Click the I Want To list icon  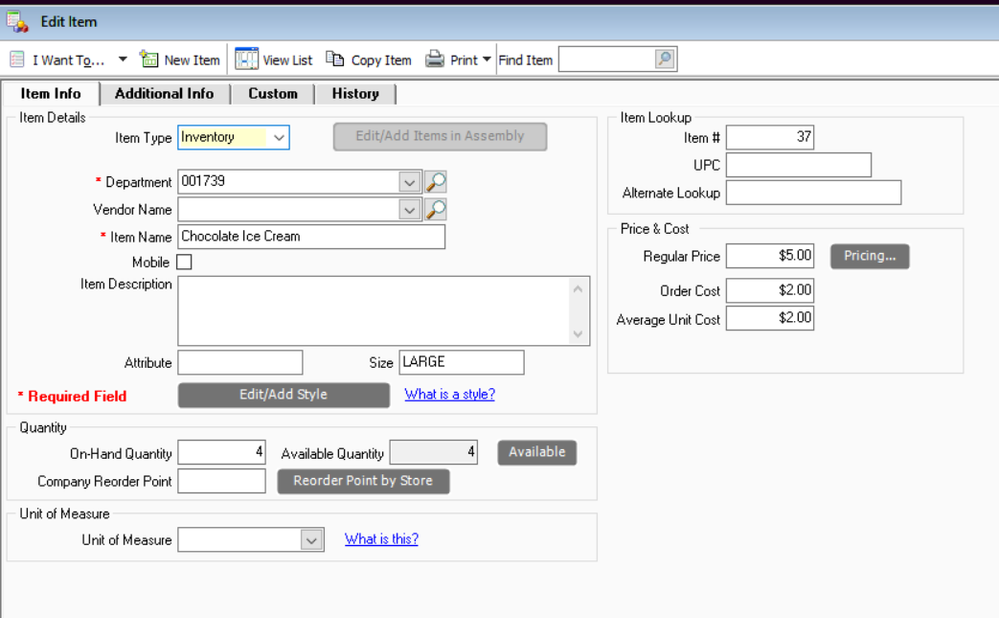[x=17, y=60]
